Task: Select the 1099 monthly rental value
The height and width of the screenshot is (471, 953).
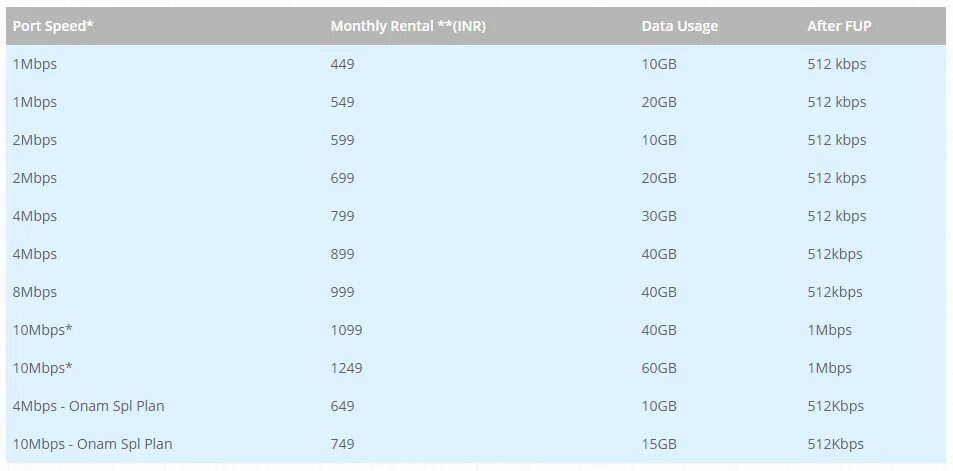Action: tap(346, 330)
